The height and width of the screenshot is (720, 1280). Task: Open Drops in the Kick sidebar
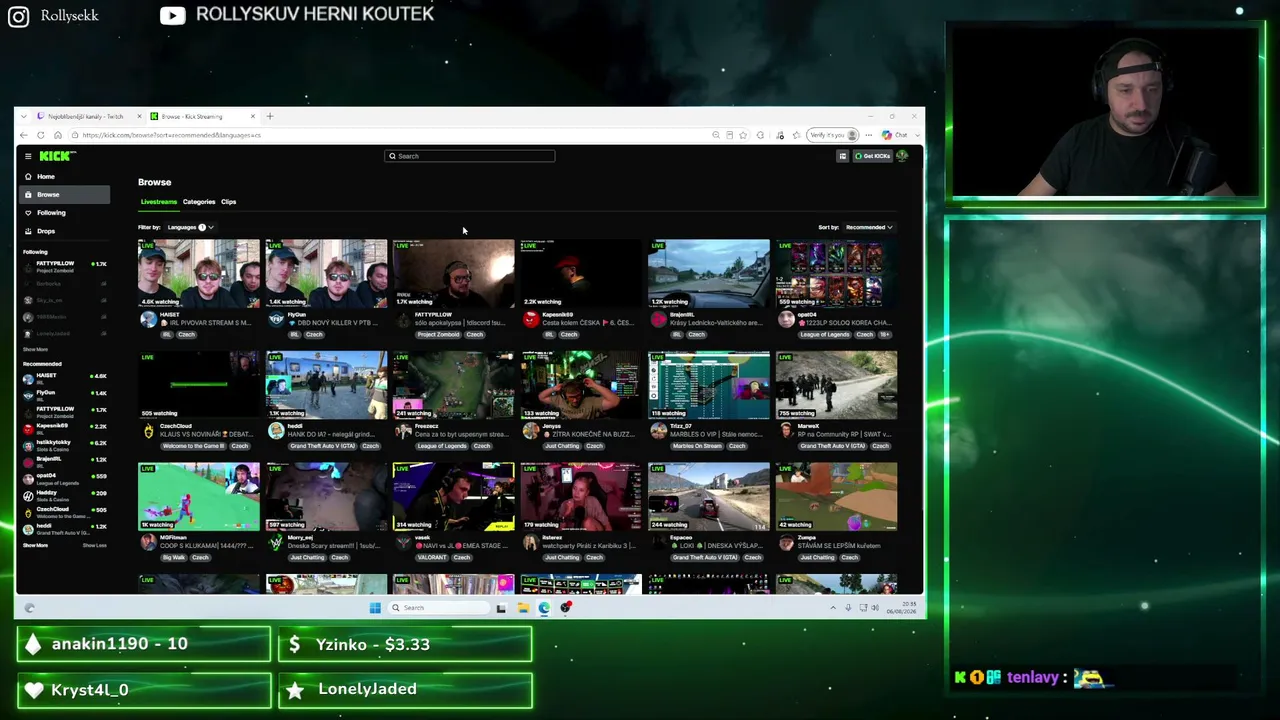tap(62, 231)
